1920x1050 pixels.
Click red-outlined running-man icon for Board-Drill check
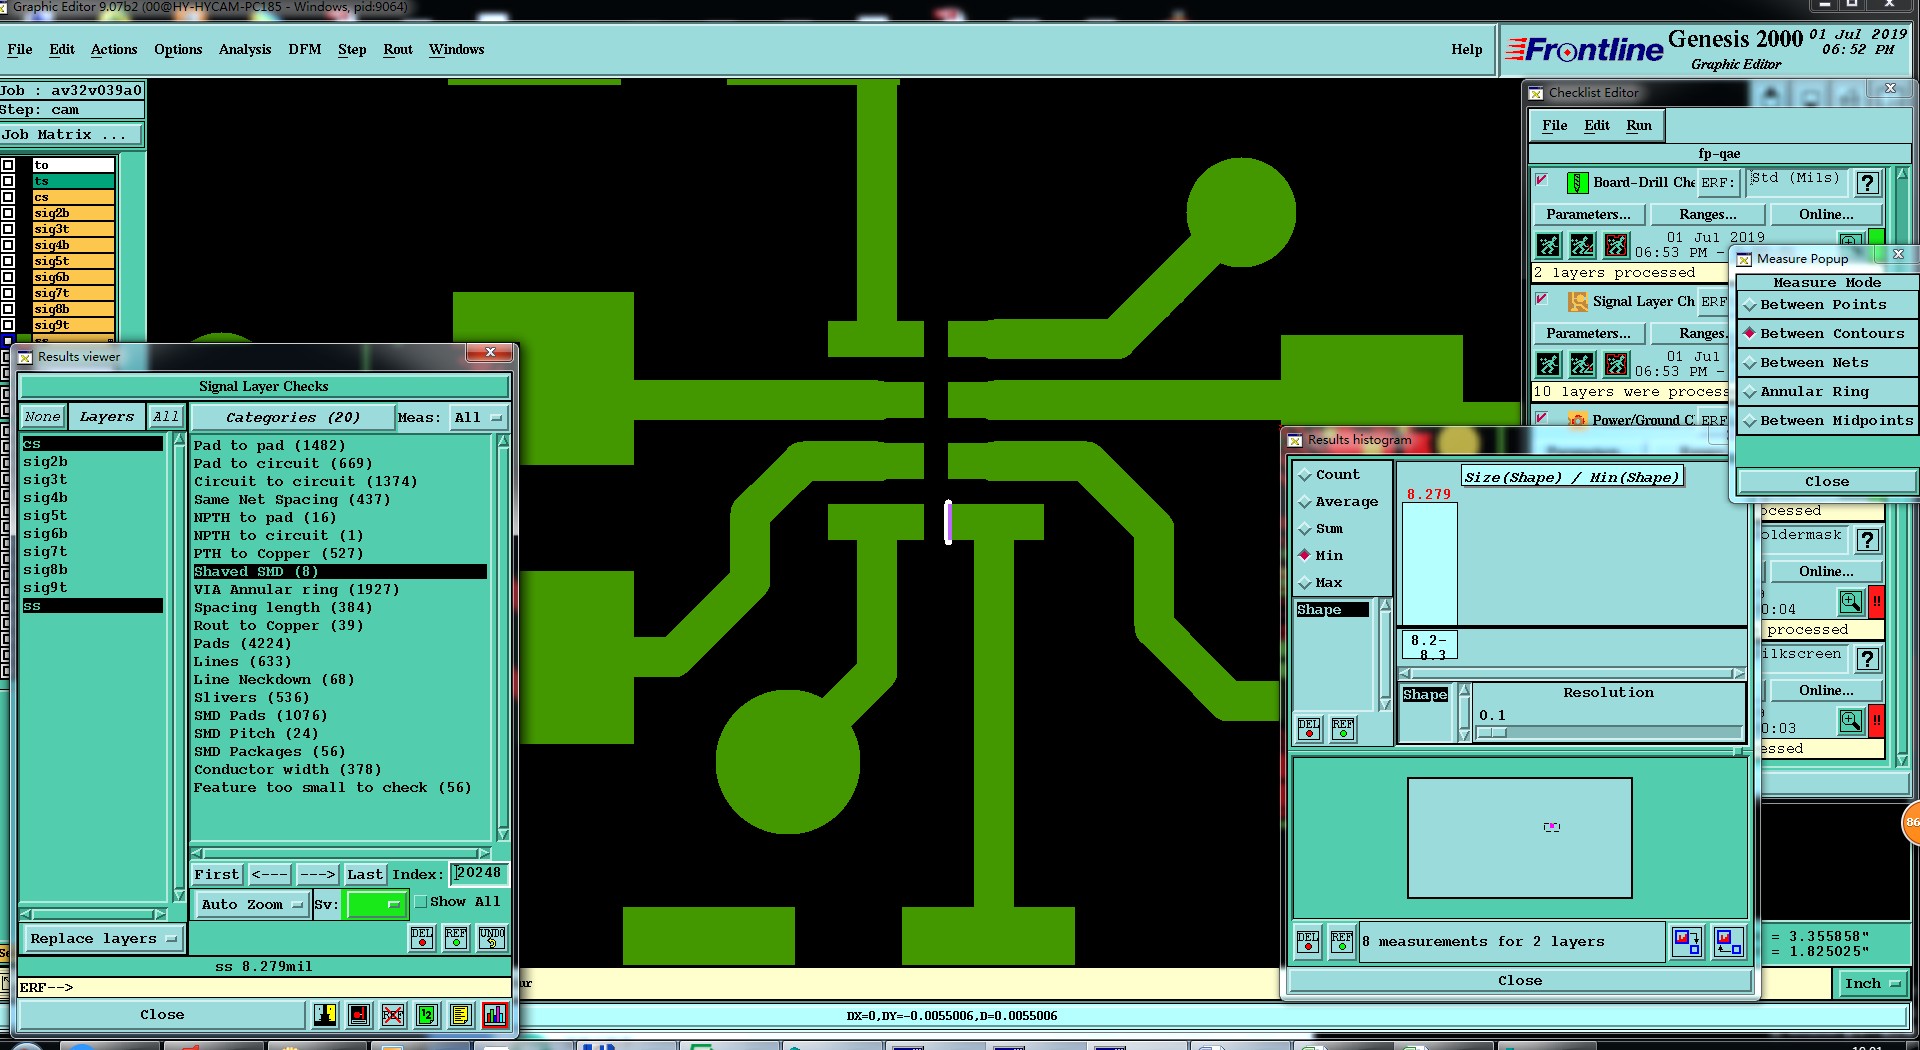point(1616,245)
